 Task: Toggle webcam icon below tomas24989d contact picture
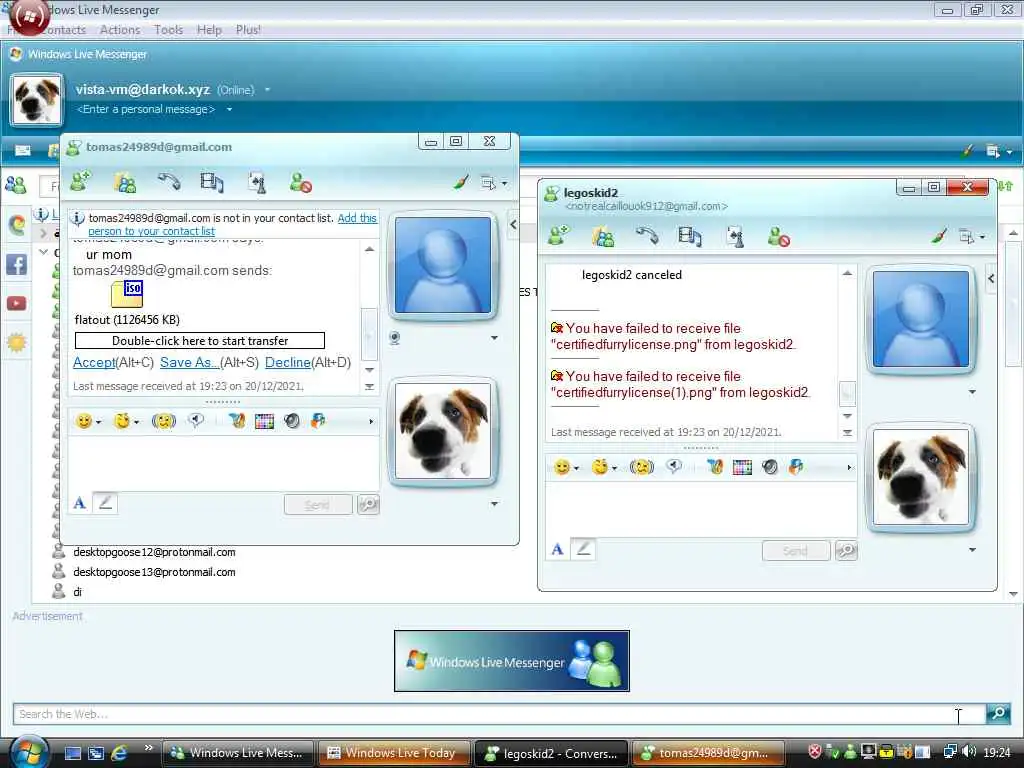pyautogui.click(x=394, y=338)
